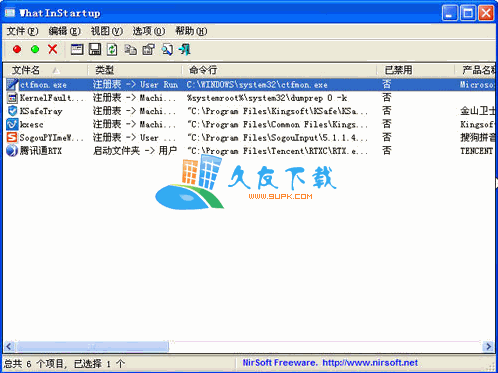Image resolution: width=498 pixels, height=373 pixels.
Task: Click the SogouPYImeW orange S icon
Action: (x=12, y=137)
